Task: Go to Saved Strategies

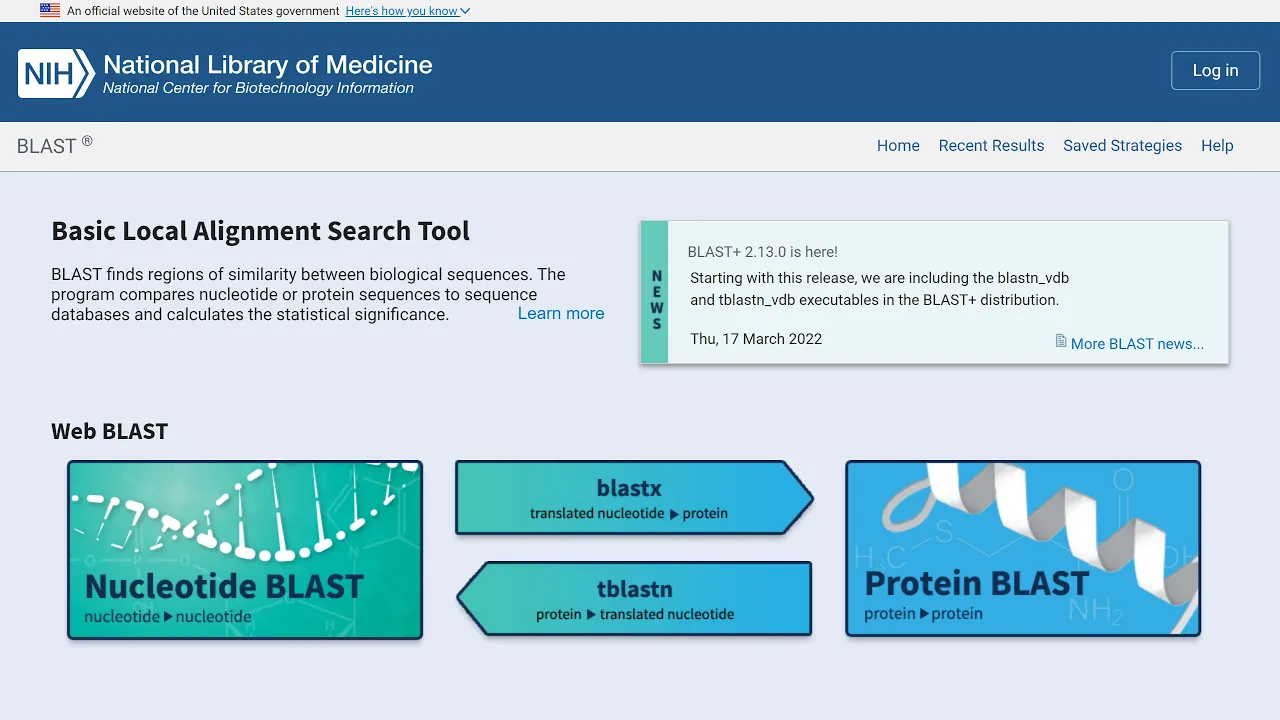Action: (x=1122, y=146)
